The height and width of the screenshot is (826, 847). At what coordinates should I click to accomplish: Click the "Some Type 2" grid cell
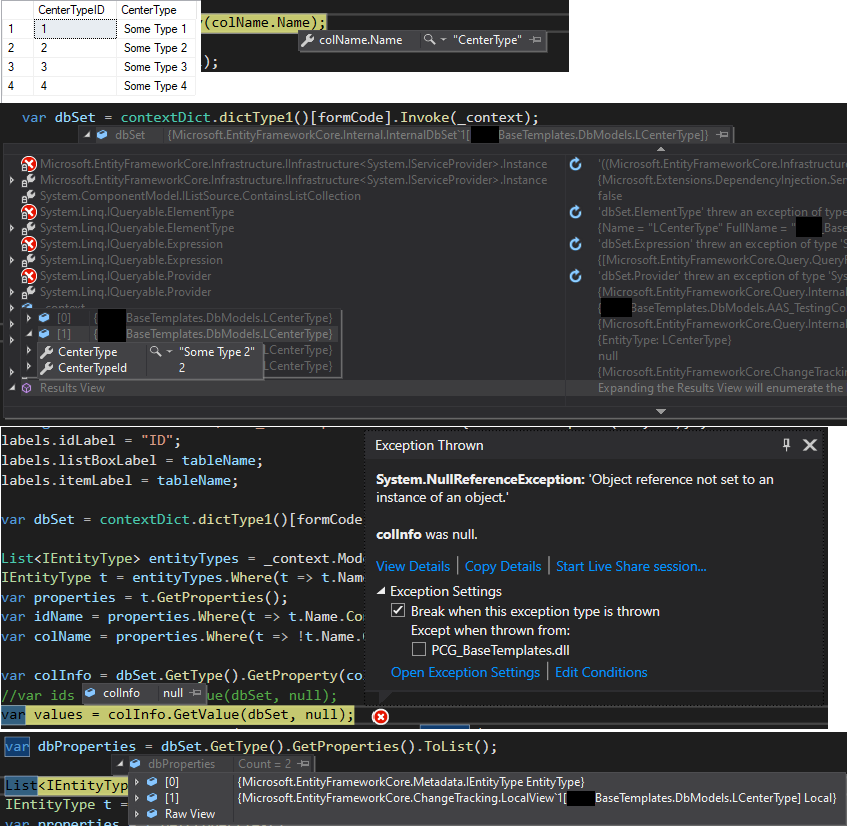[x=156, y=48]
